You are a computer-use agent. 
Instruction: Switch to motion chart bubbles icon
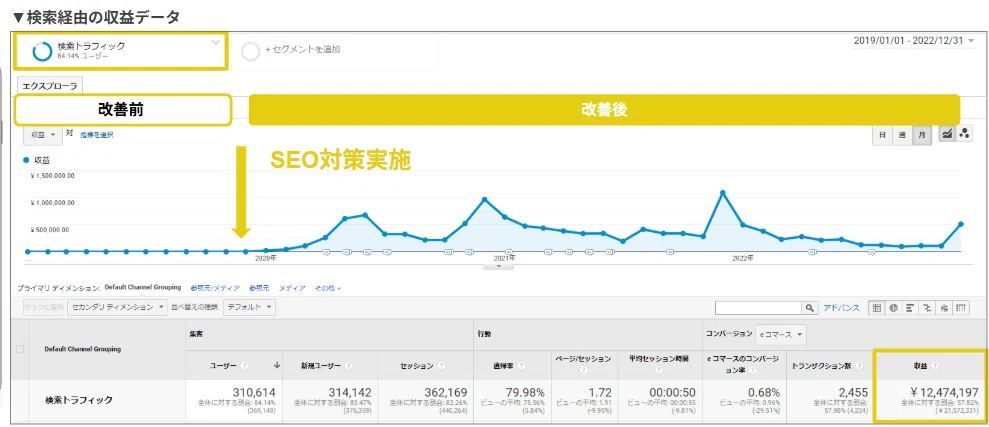tap(964, 134)
